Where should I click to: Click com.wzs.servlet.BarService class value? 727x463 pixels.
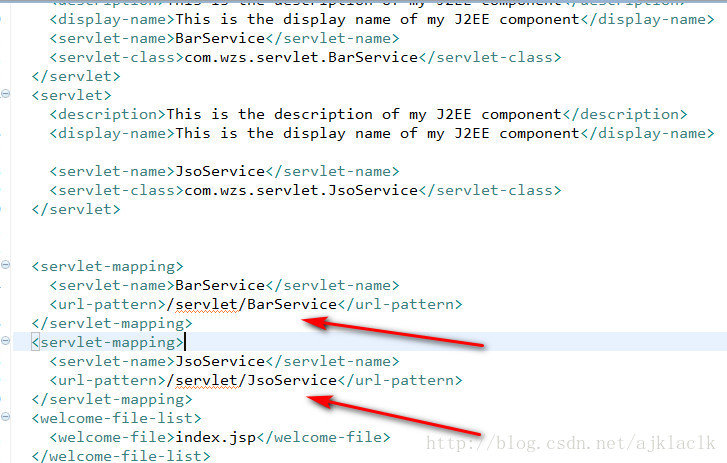click(301, 57)
